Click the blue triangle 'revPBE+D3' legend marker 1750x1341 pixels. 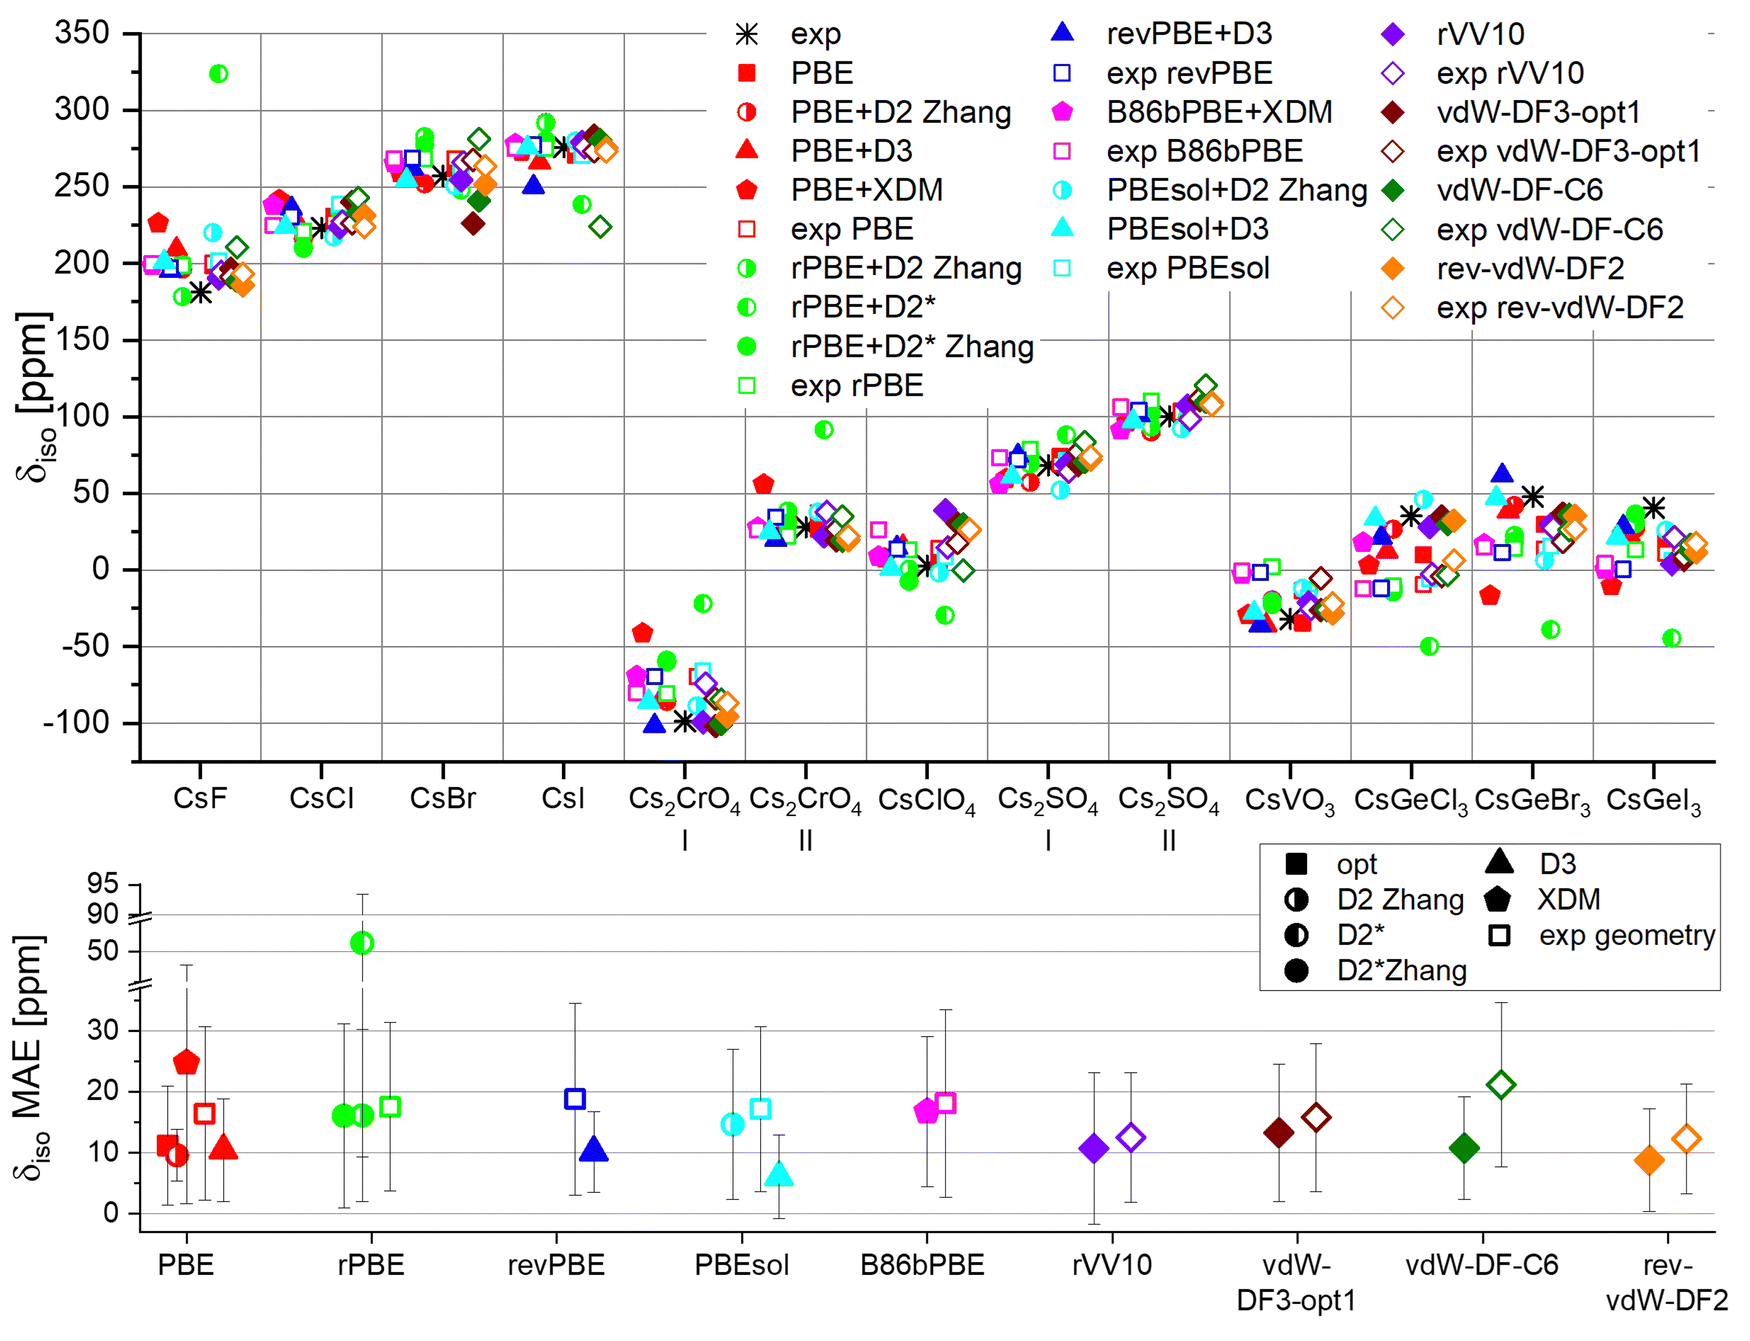[x=1063, y=33]
